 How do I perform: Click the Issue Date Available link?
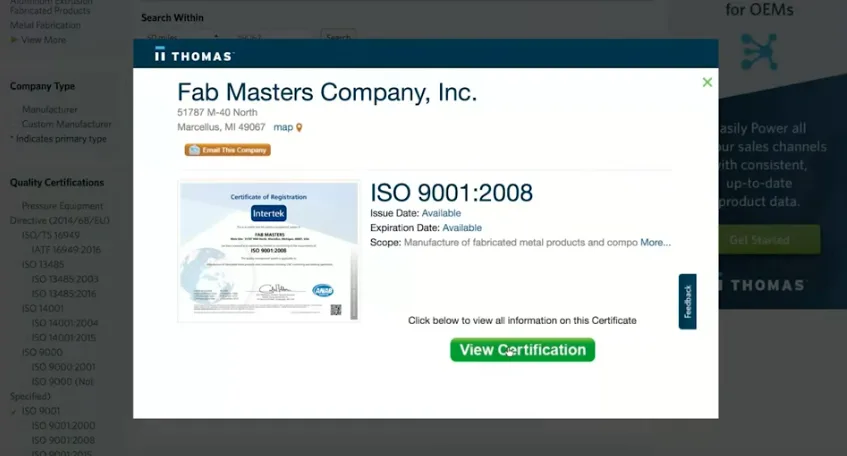(x=441, y=213)
